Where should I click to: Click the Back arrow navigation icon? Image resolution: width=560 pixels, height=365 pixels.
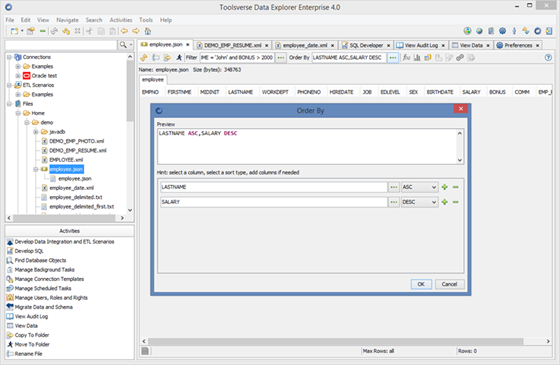124,31
